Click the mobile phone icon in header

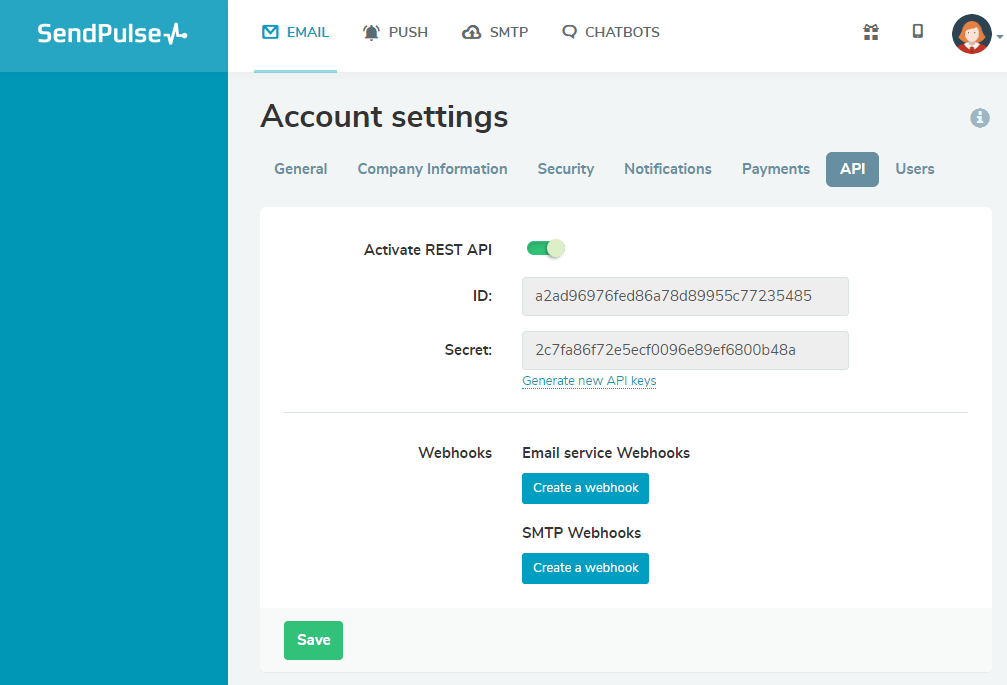(917, 32)
